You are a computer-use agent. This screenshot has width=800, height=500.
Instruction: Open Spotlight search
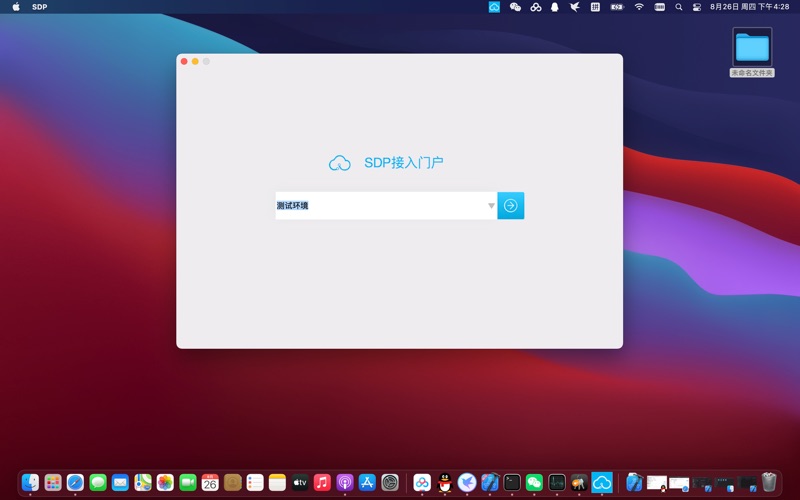point(679,7)
